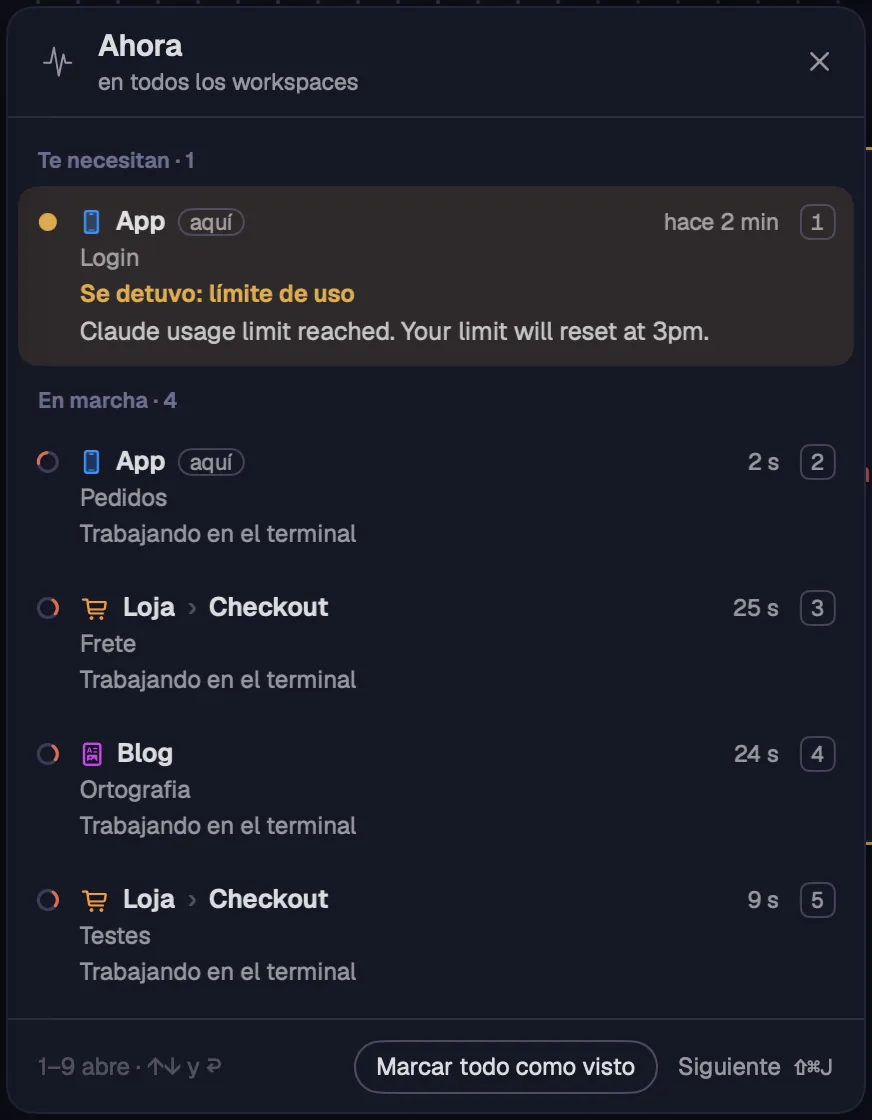This screenshot has width=872, height=1120.
Task: Click the "aquí" tag on Login row
Action: pos(211,222)
